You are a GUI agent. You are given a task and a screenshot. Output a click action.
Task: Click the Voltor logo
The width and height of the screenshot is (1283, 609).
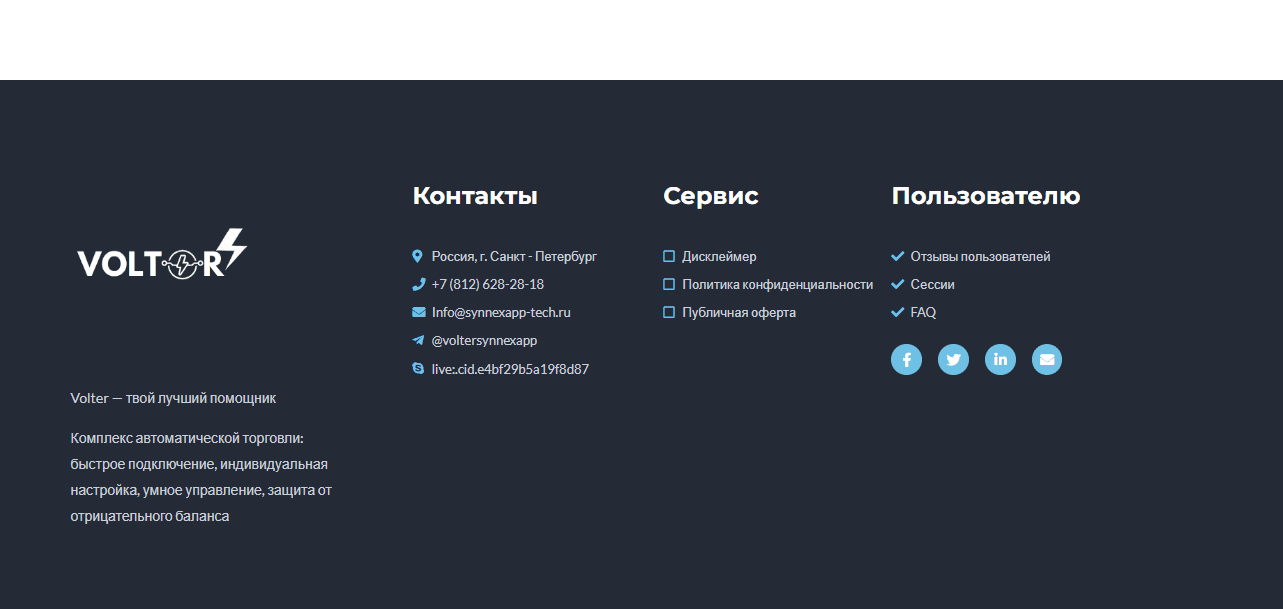pos(162,255)
